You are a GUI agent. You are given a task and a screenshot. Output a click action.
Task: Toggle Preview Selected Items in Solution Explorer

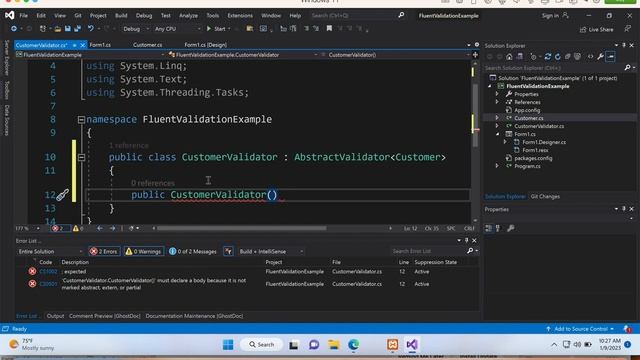610,57
